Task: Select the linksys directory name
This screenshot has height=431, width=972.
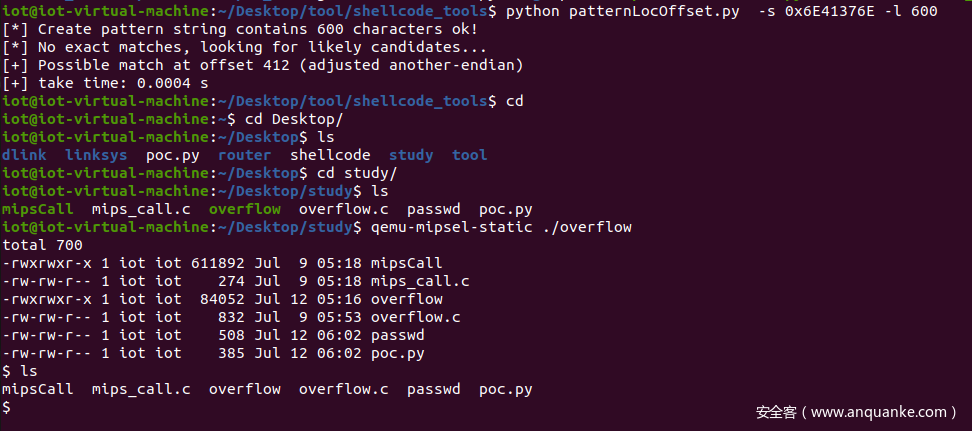Action: tap(97, 155)
